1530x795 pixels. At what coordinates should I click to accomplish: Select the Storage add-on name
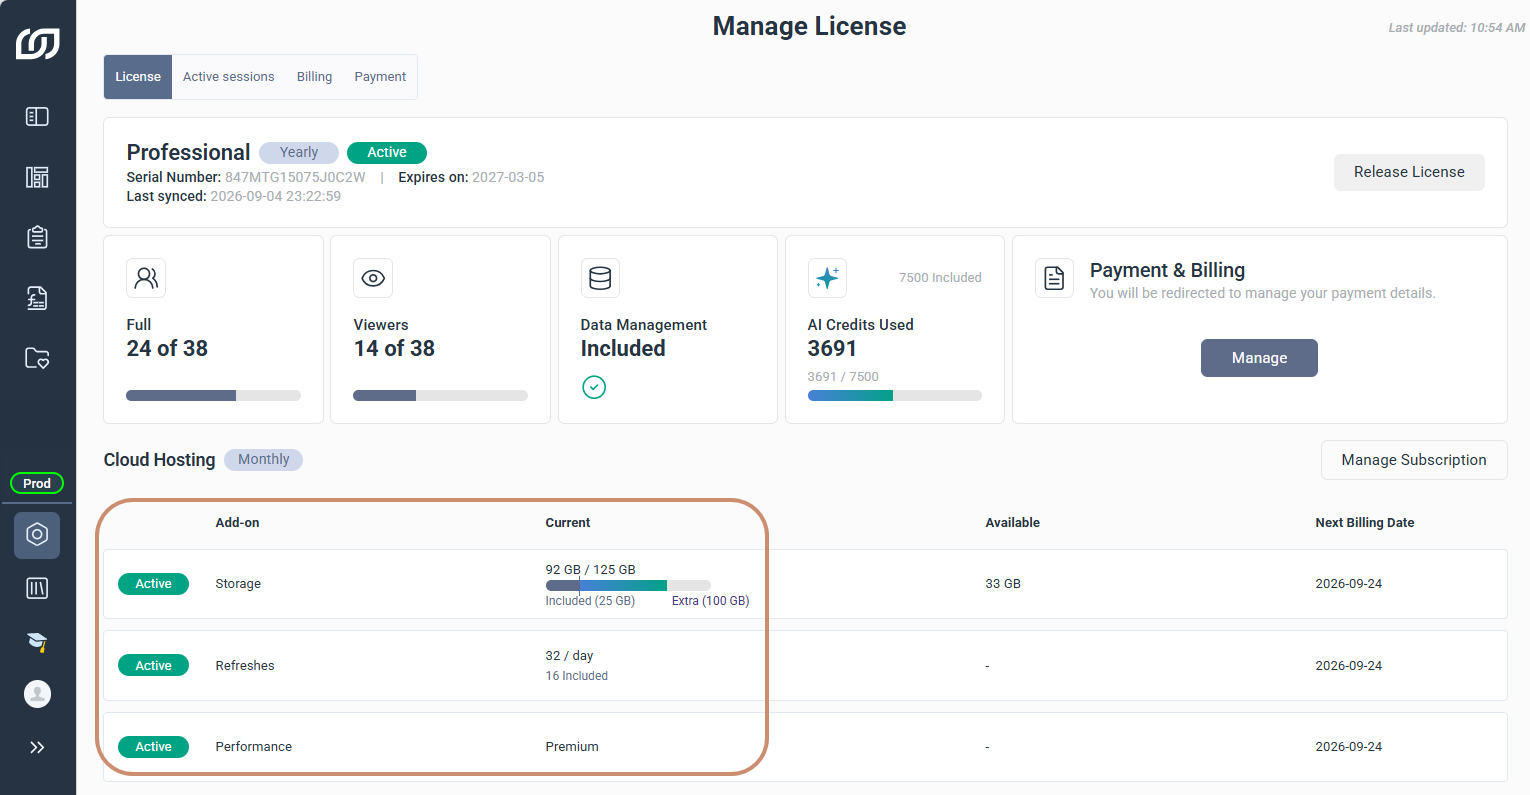click(238, 584)
